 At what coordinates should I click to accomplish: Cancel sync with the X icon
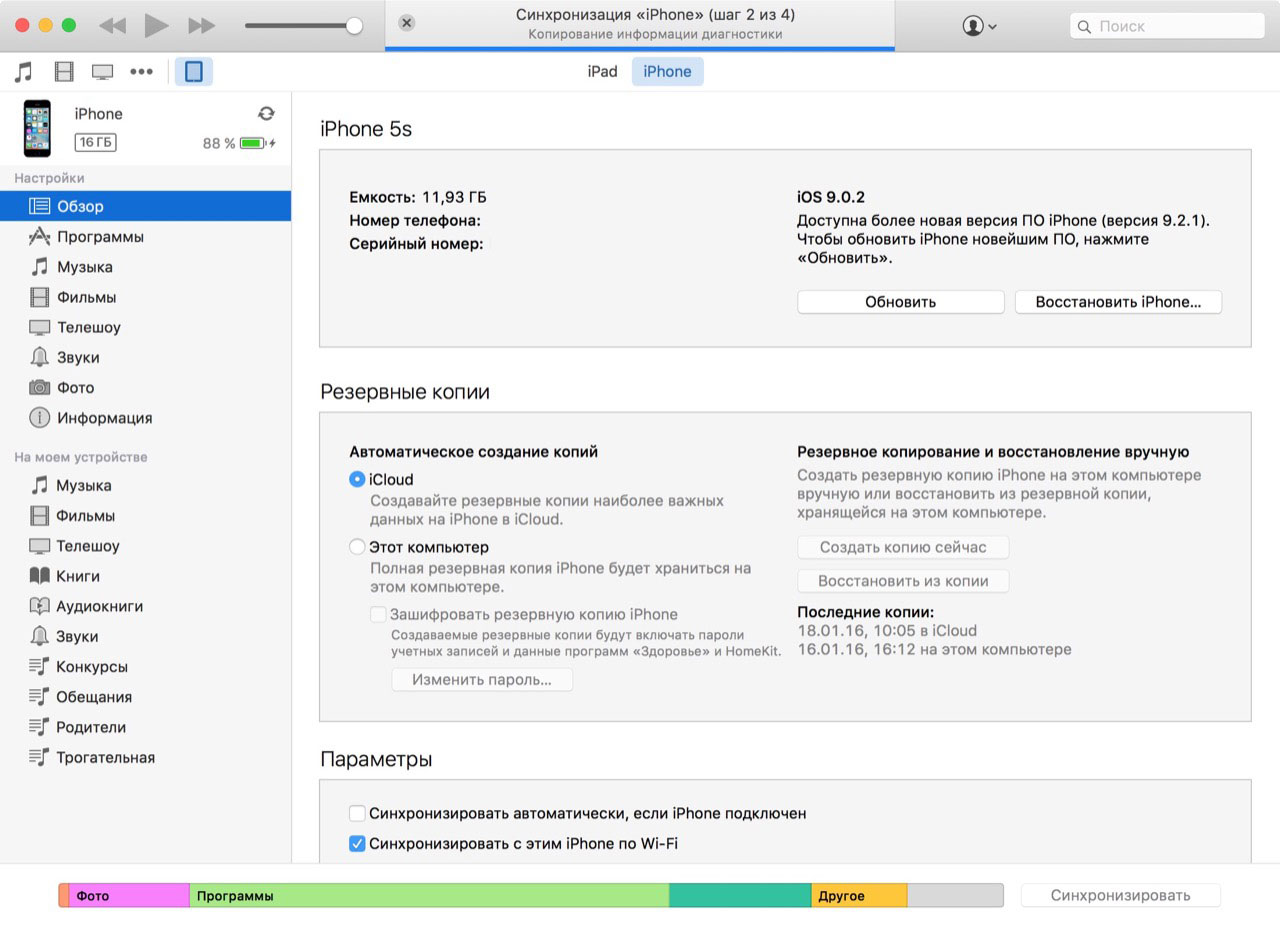tap(407, 23)
